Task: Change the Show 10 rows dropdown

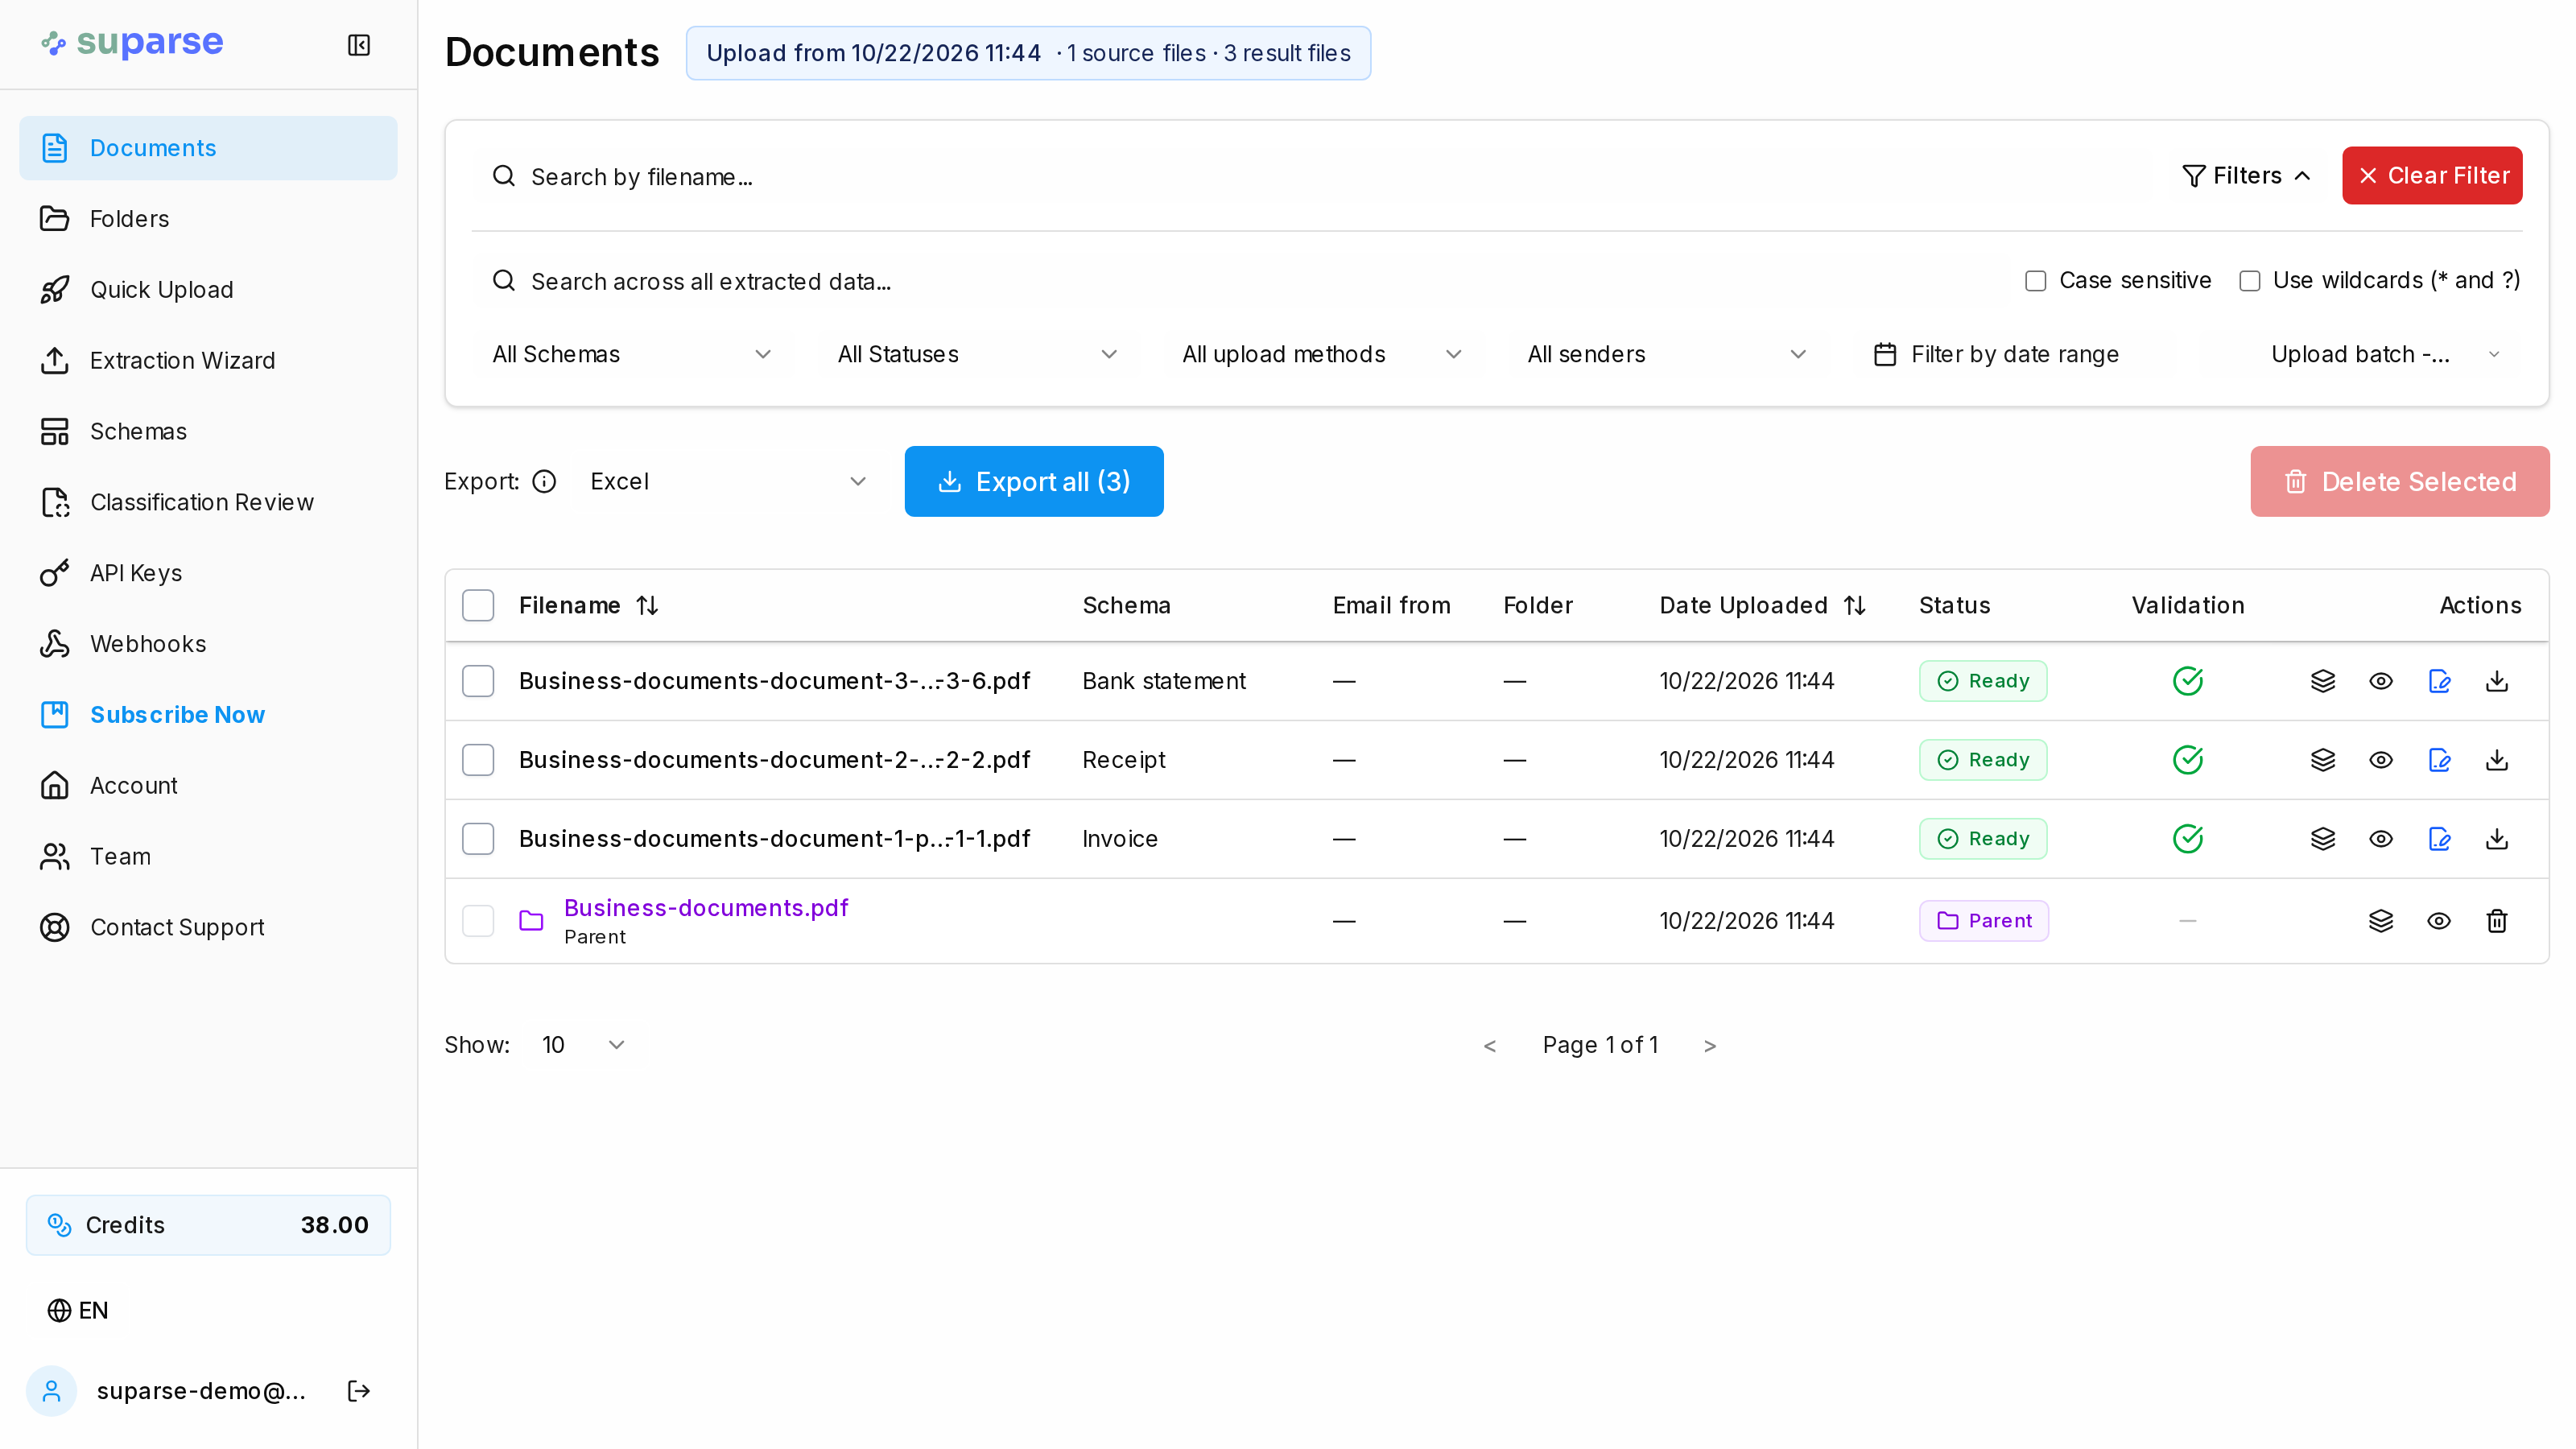Action: pos(584,1045)
